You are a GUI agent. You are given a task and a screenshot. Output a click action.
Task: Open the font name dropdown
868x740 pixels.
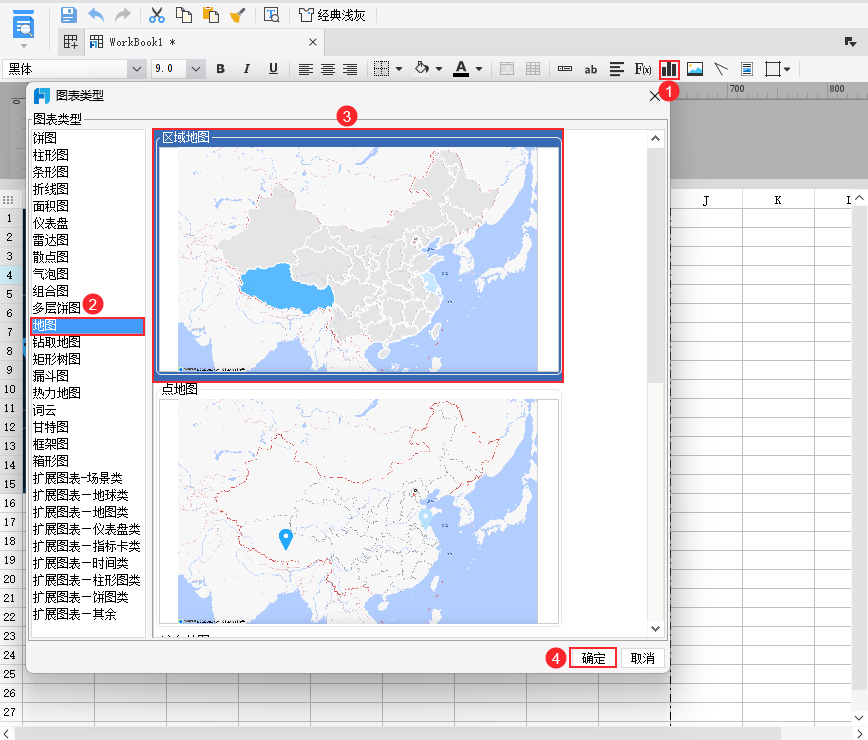click(x=136, y=69)
